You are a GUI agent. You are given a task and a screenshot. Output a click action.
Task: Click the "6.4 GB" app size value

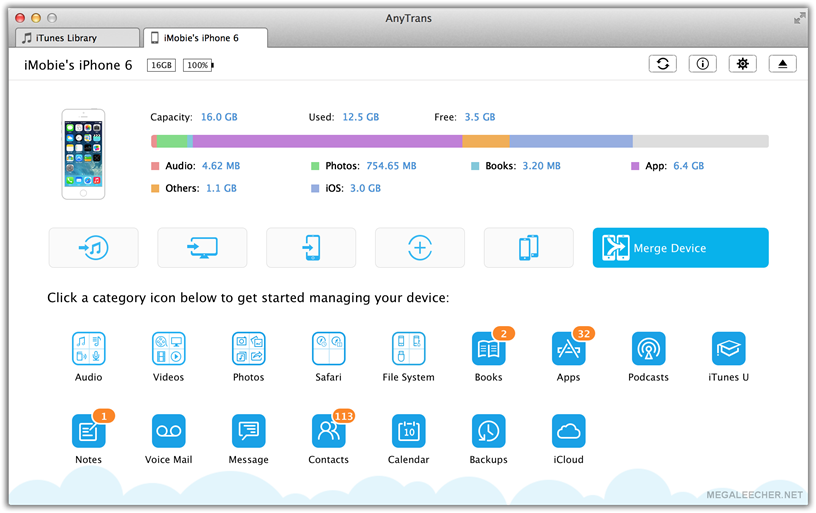688,166
